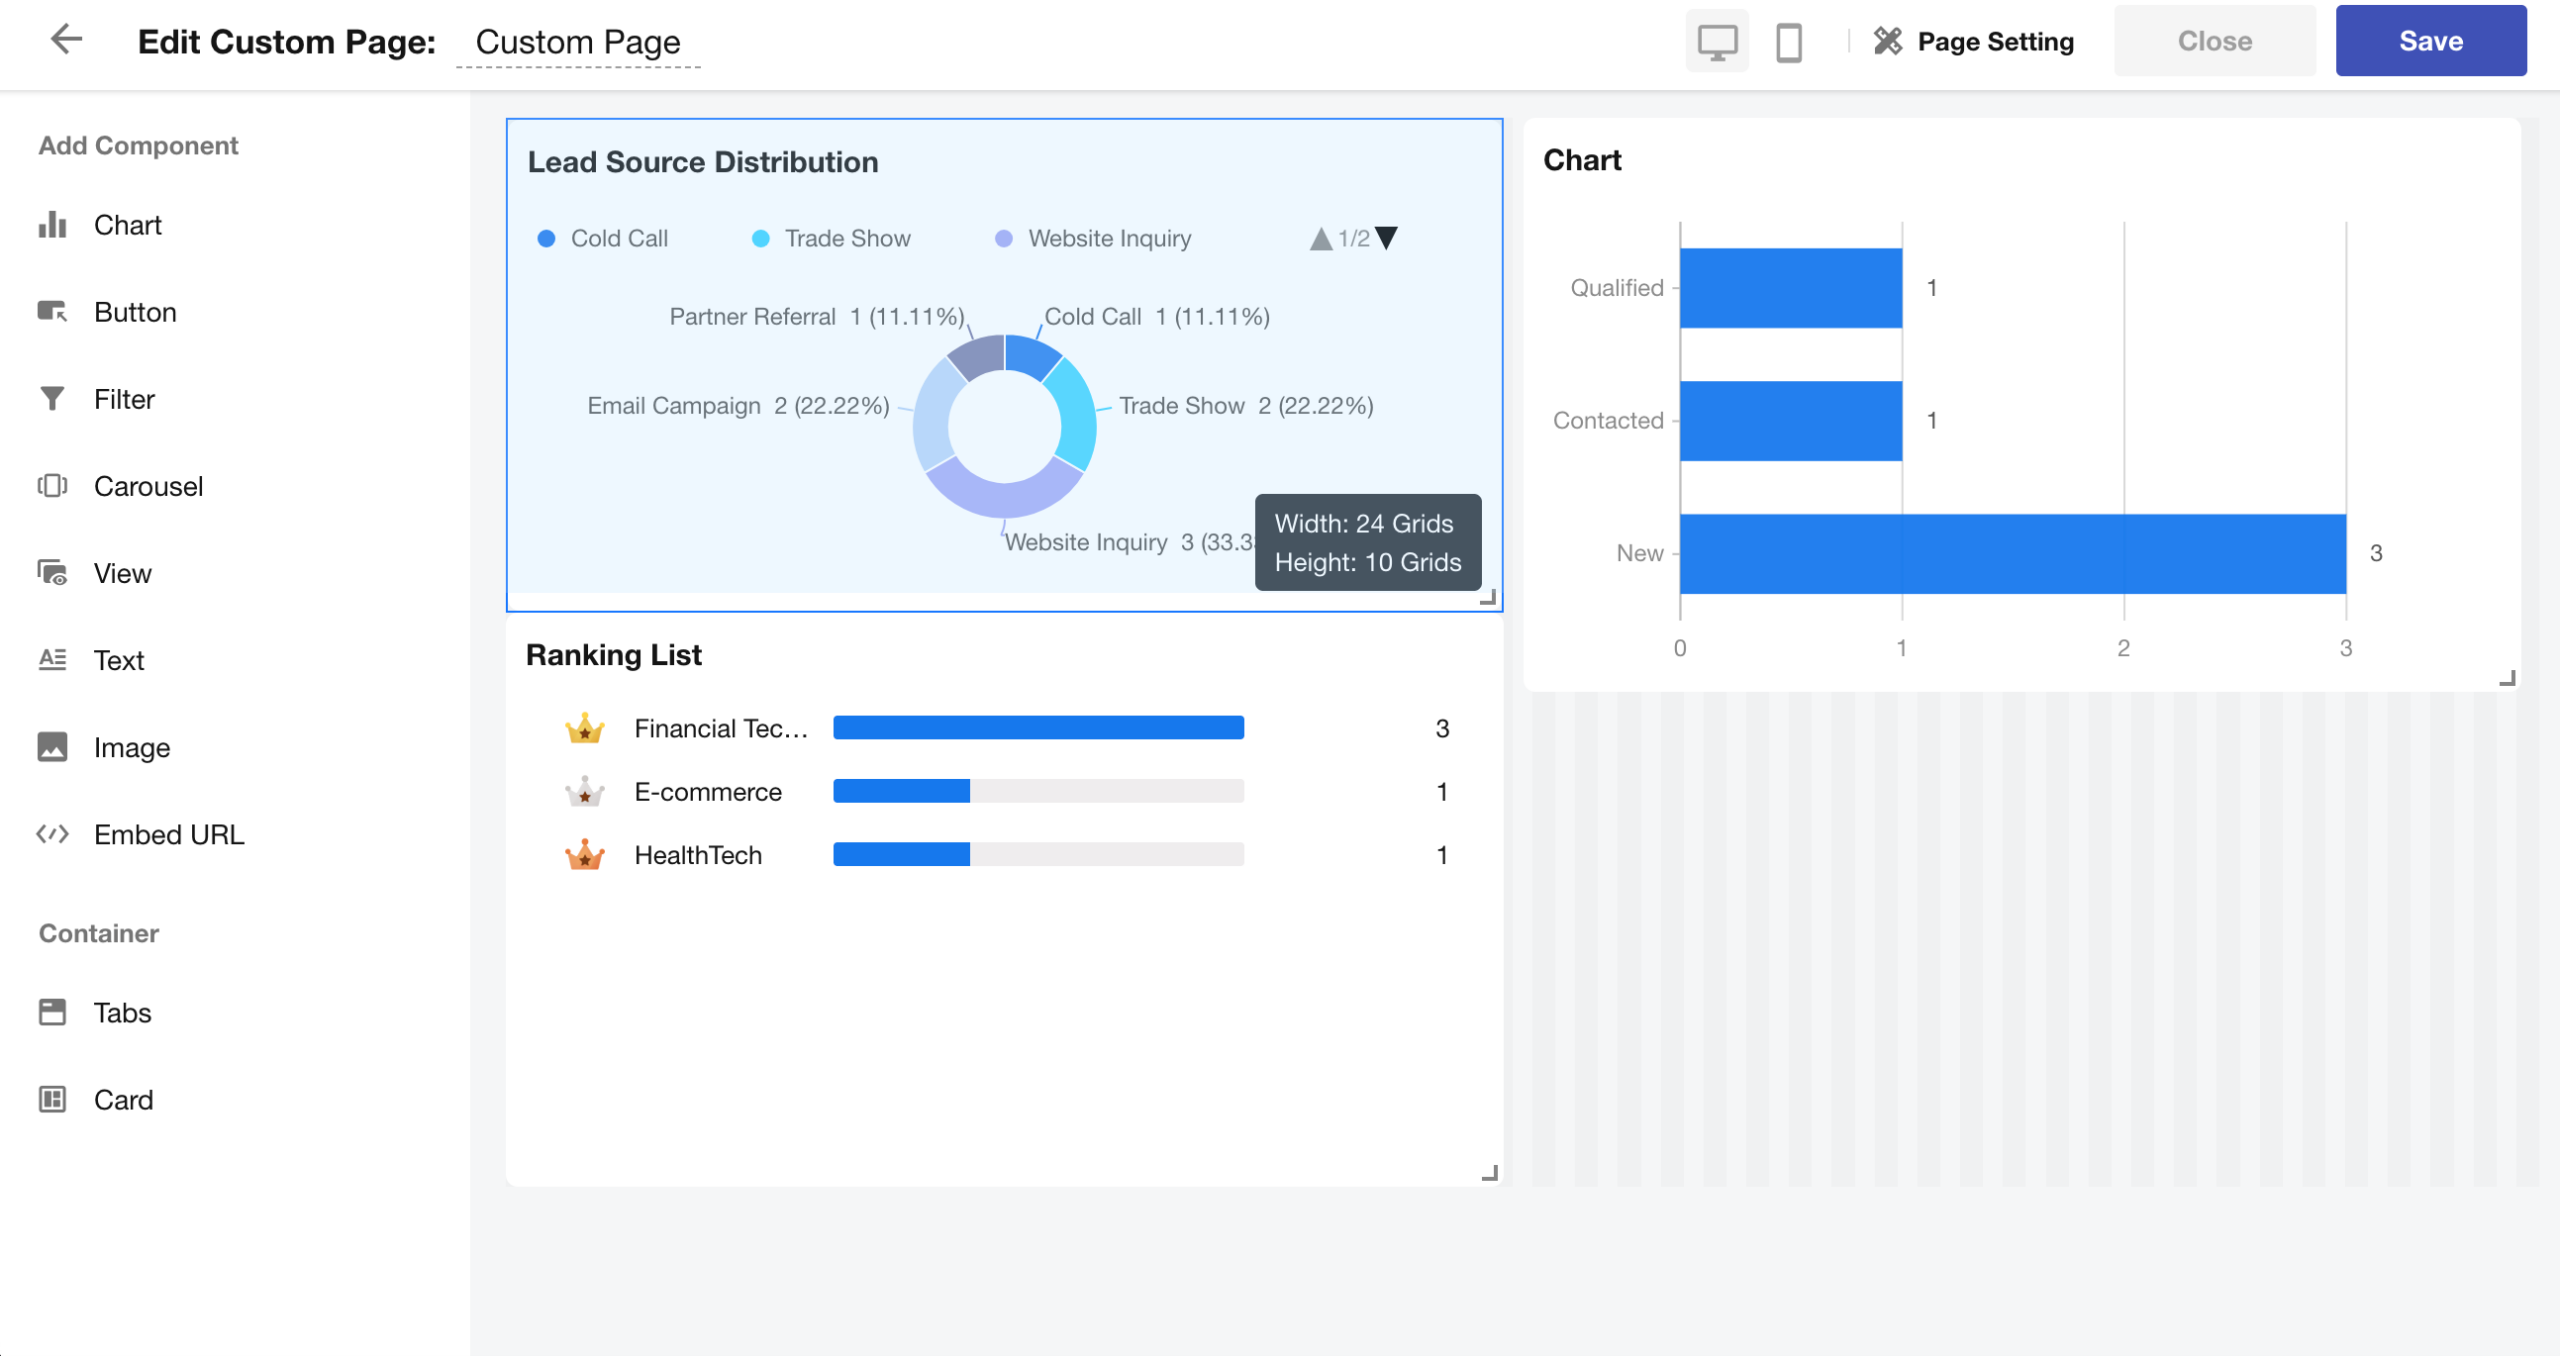Viewport: 2560px width, 1356px height.
Task: Go to previous legend page arrow
Action: tap(1320, 238)
